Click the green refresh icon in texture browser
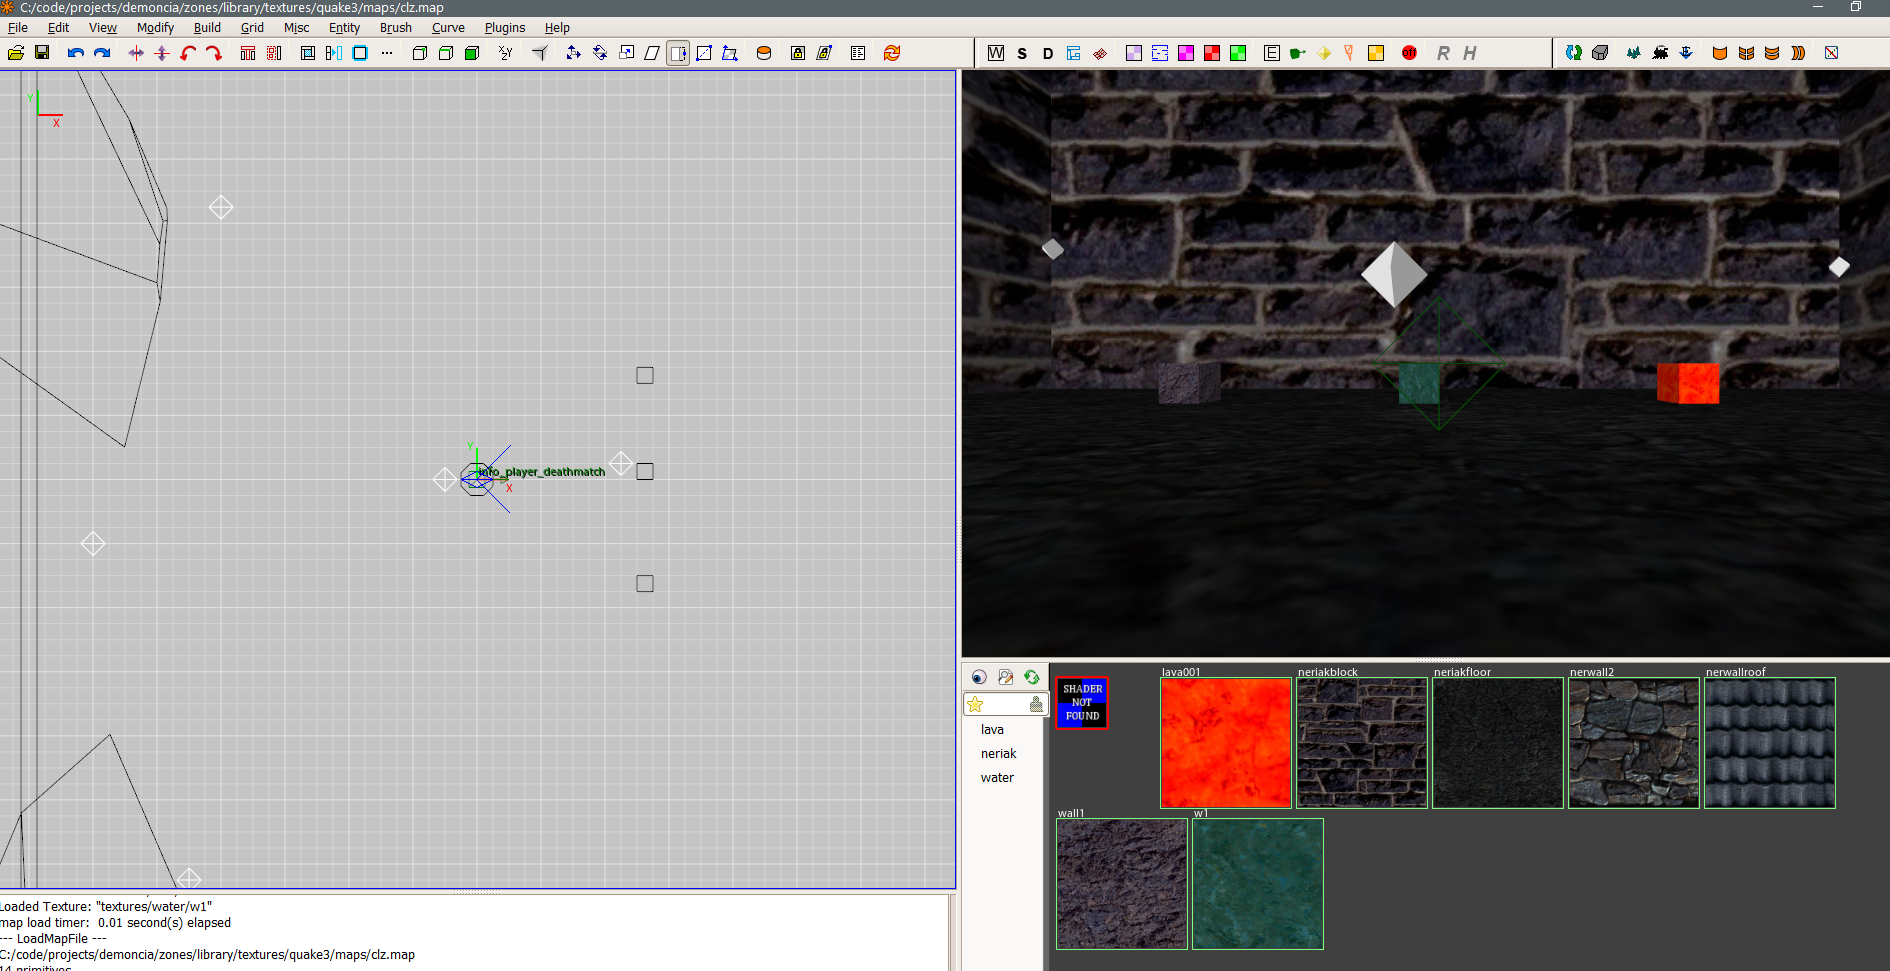The height and width of the screenshot is (971, 1890). click(x=1032, y=677)
